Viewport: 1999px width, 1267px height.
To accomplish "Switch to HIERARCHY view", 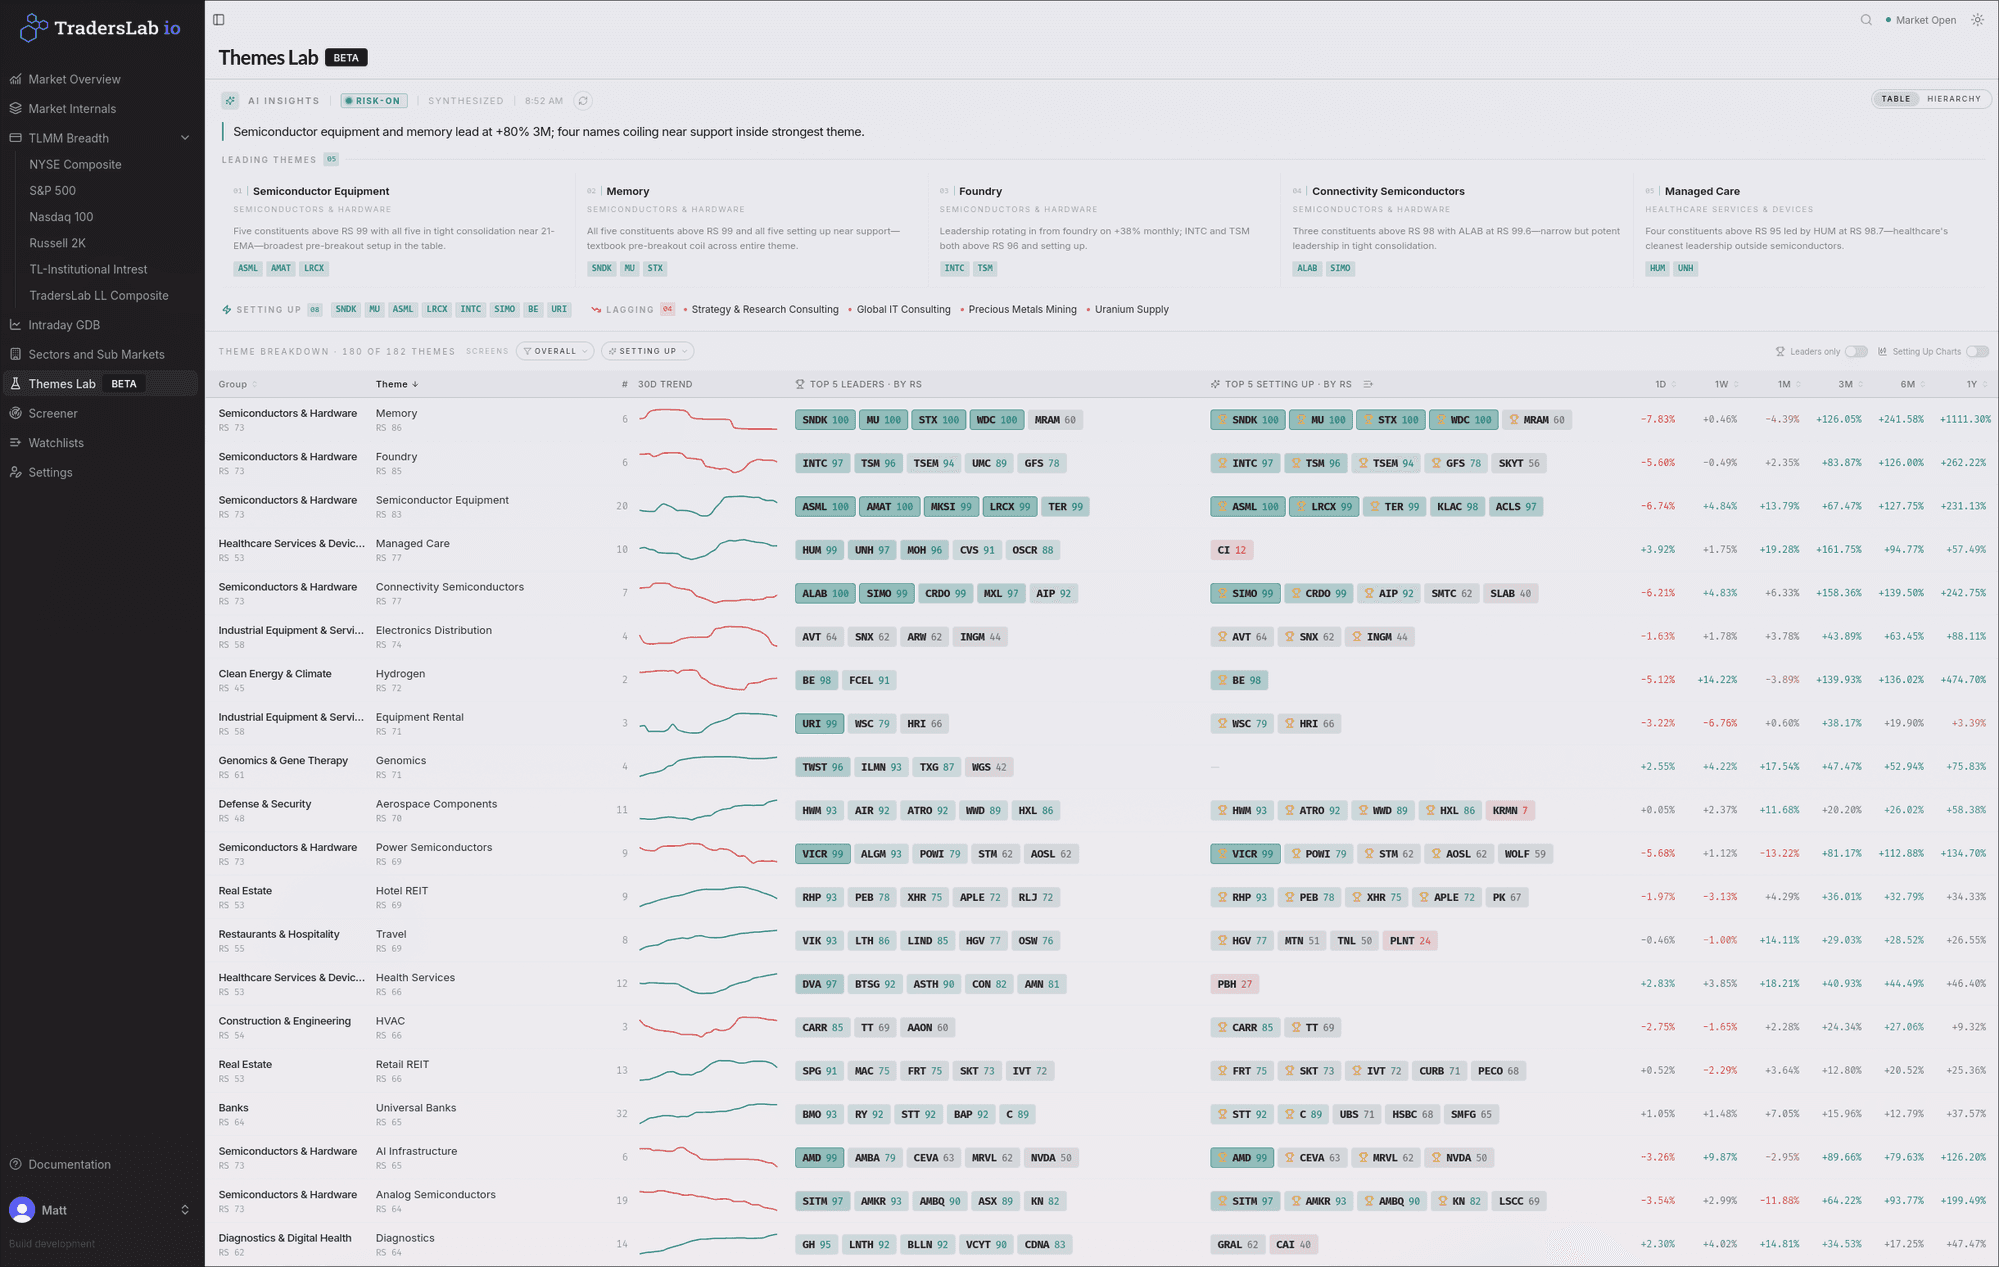I will 1953,99.
